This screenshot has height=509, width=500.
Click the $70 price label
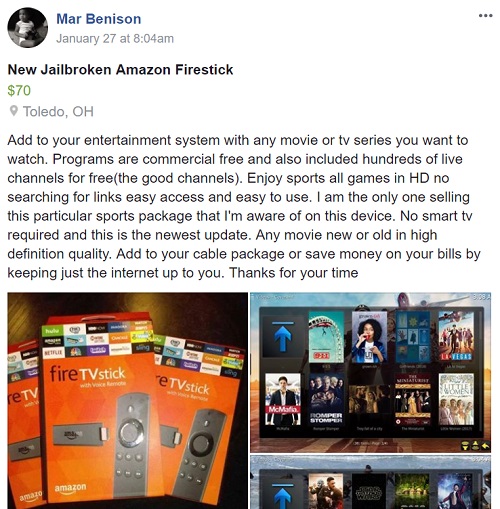19,90
